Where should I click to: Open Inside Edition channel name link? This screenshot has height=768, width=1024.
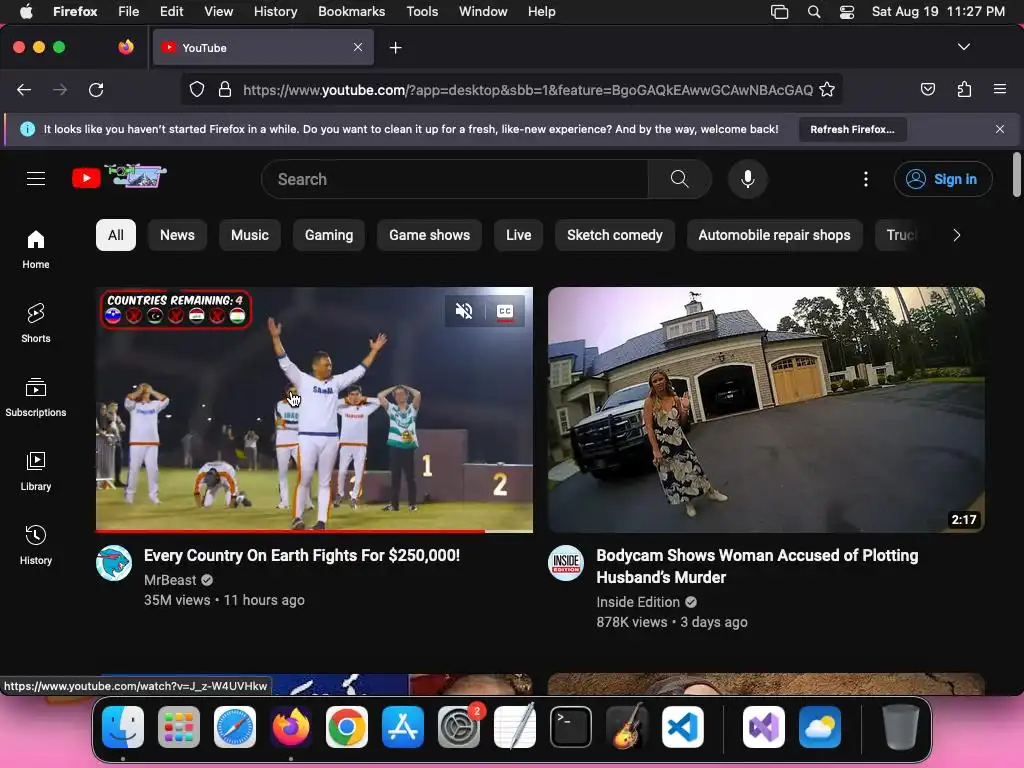pos(637,602)
